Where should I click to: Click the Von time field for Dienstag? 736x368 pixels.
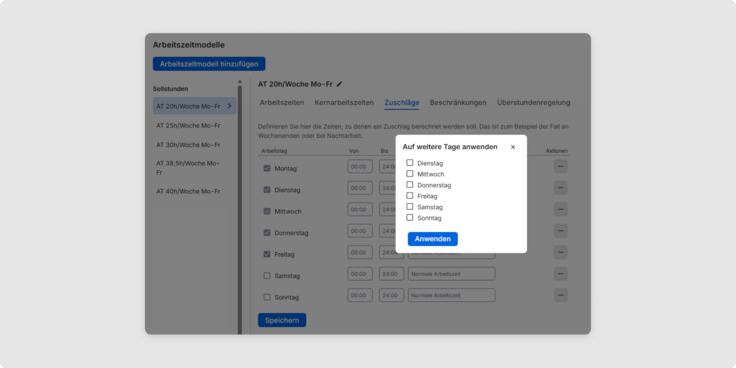360,188
